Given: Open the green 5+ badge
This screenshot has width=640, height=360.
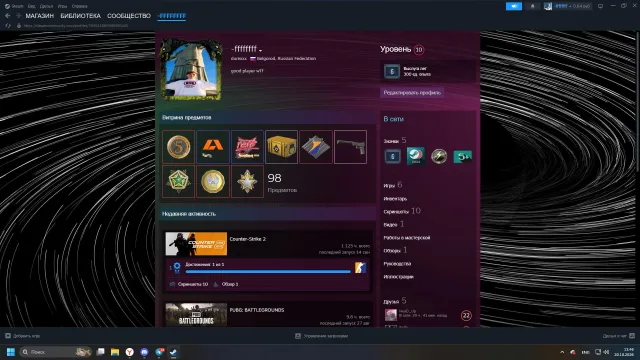Looking at the screenshot, I should click(x=462, y=156).
